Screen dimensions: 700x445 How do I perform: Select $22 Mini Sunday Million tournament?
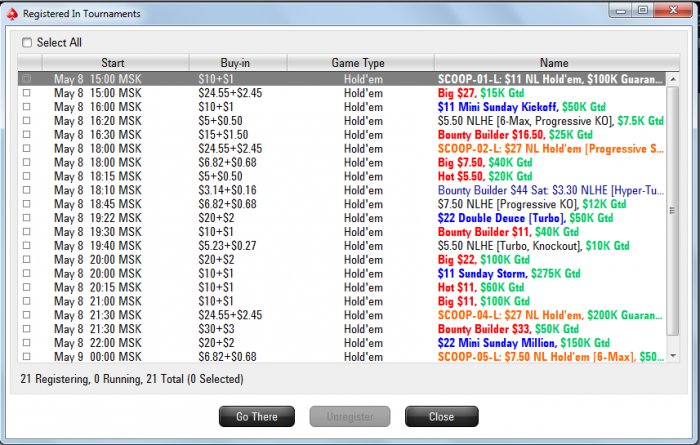coord(524,343)
